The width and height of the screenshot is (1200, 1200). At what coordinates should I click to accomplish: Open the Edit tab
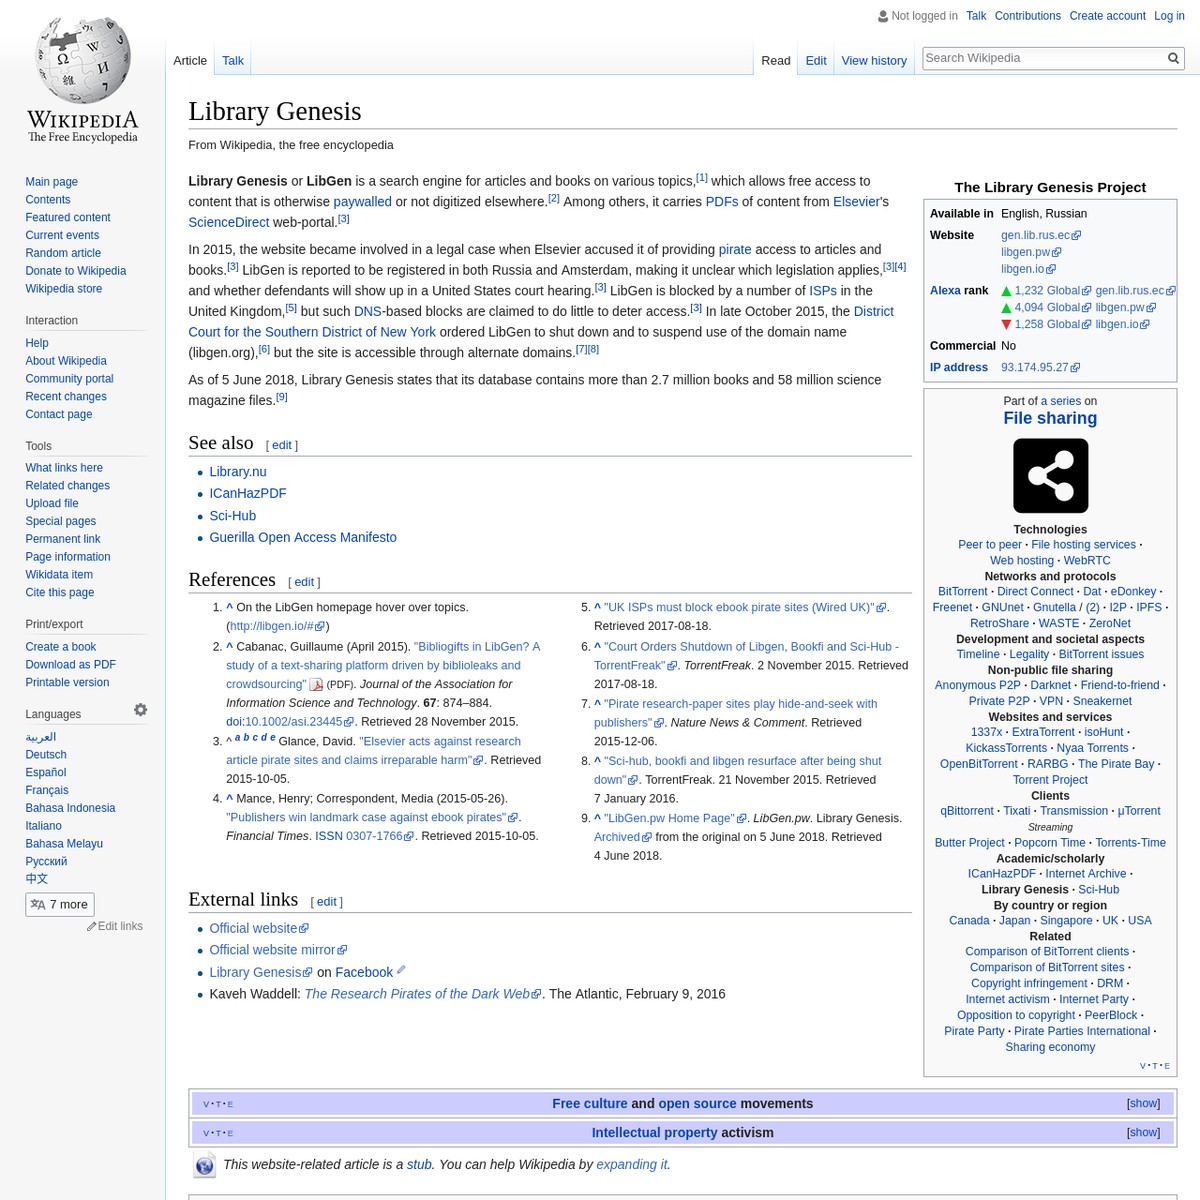pos(816,61)
